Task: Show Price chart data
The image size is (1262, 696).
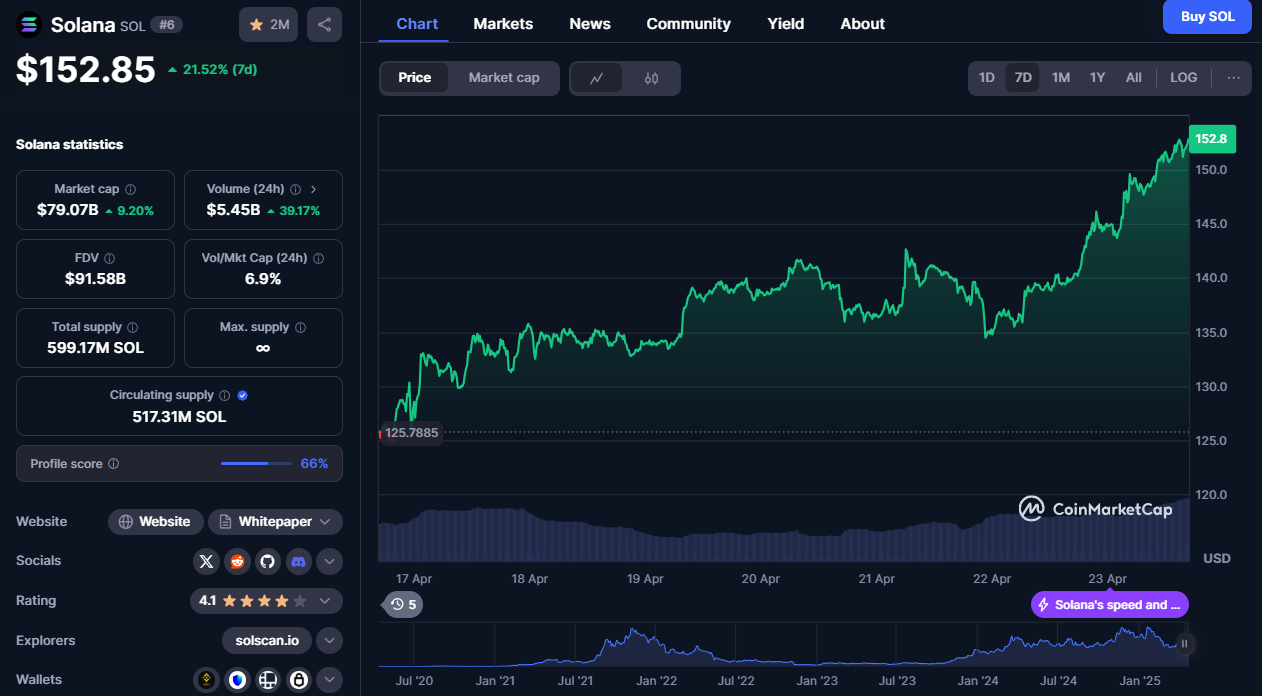Action: 415,78
